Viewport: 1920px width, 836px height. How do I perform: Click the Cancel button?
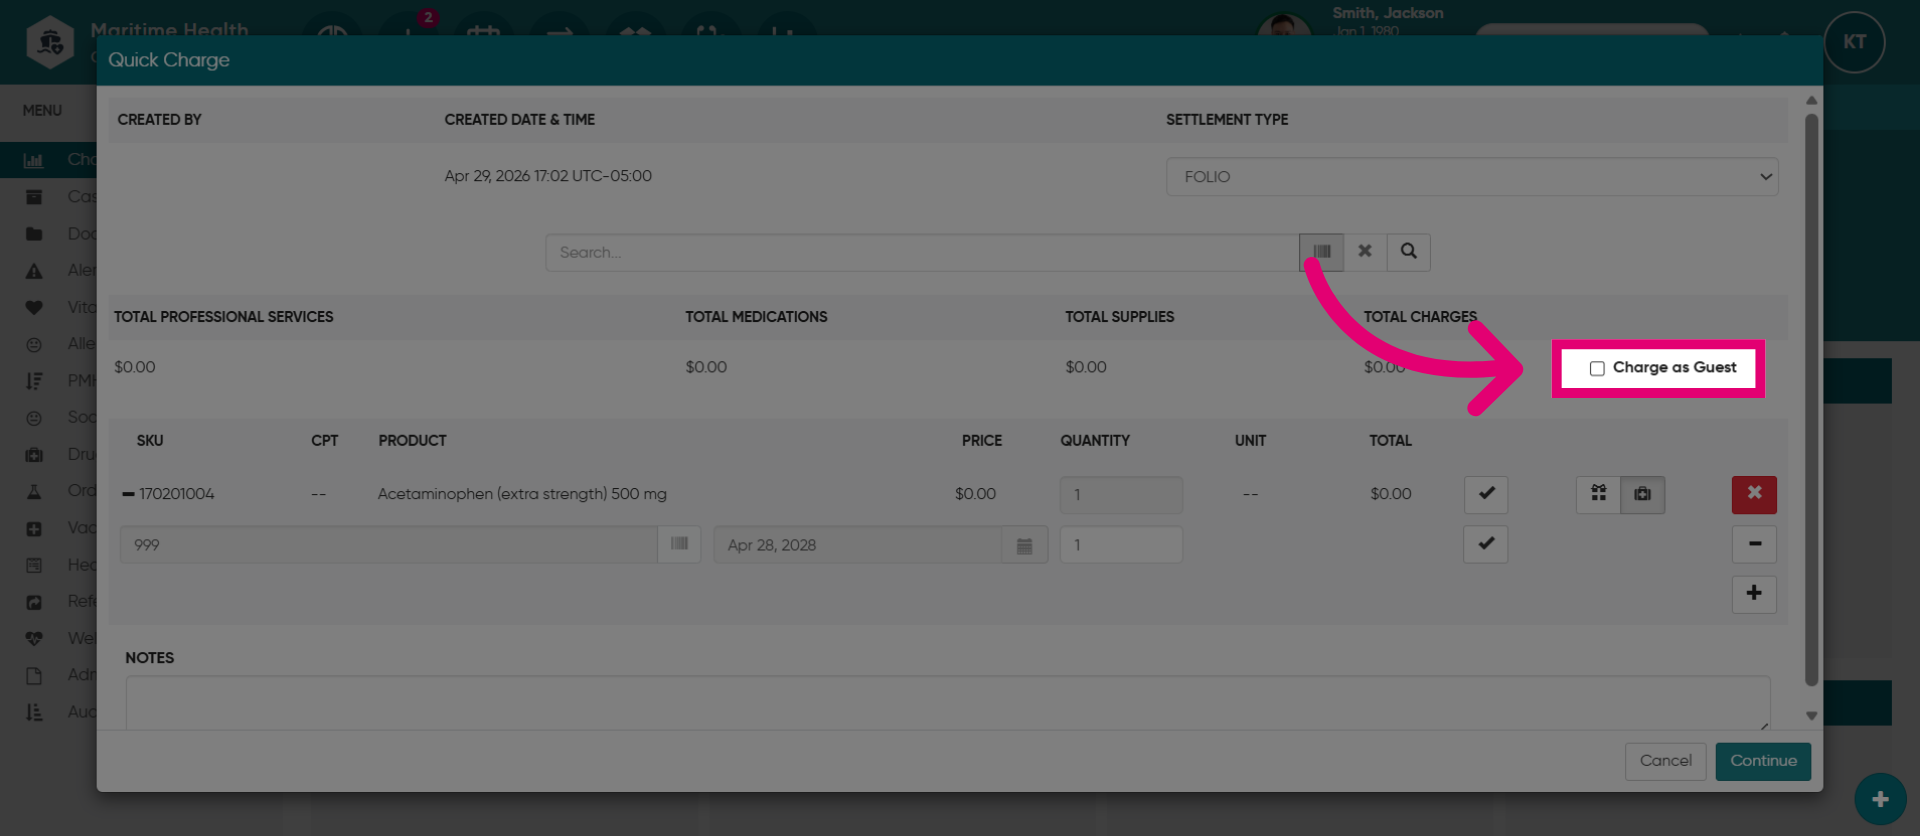tap(1665, 761)
